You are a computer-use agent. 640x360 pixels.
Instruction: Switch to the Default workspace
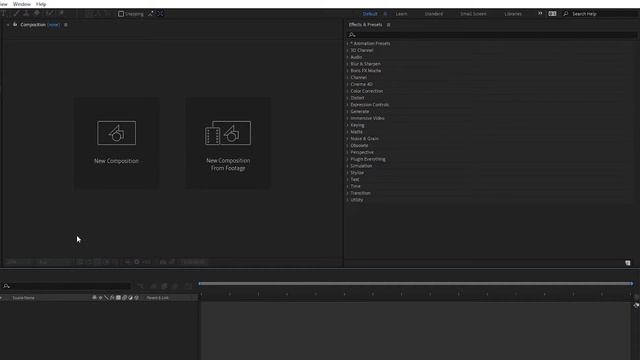tap(370, 14)
